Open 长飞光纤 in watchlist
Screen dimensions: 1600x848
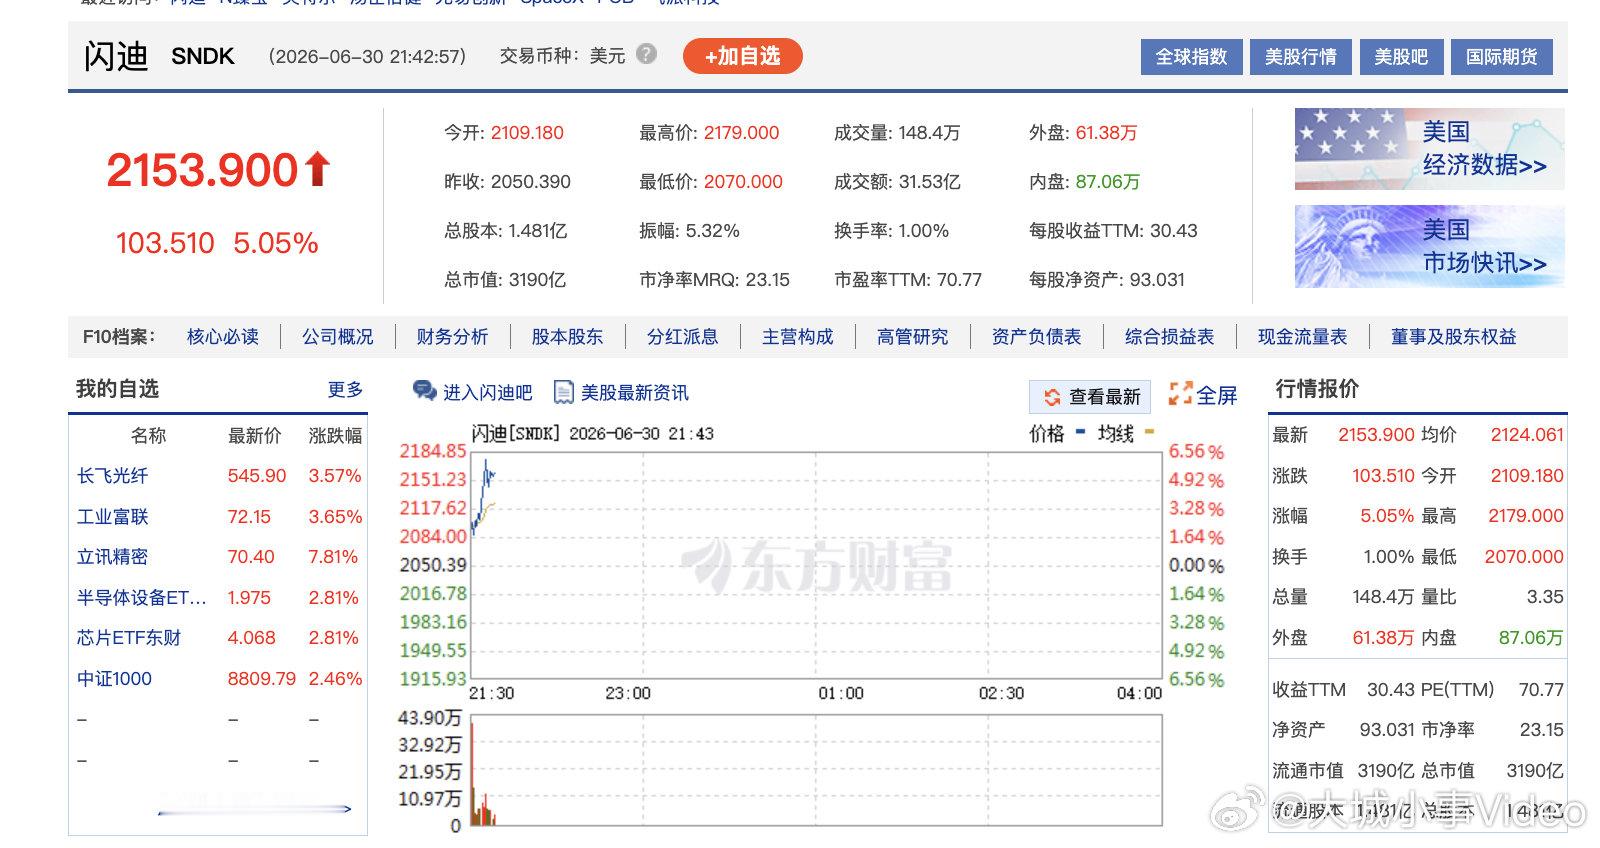click(112, 476)
